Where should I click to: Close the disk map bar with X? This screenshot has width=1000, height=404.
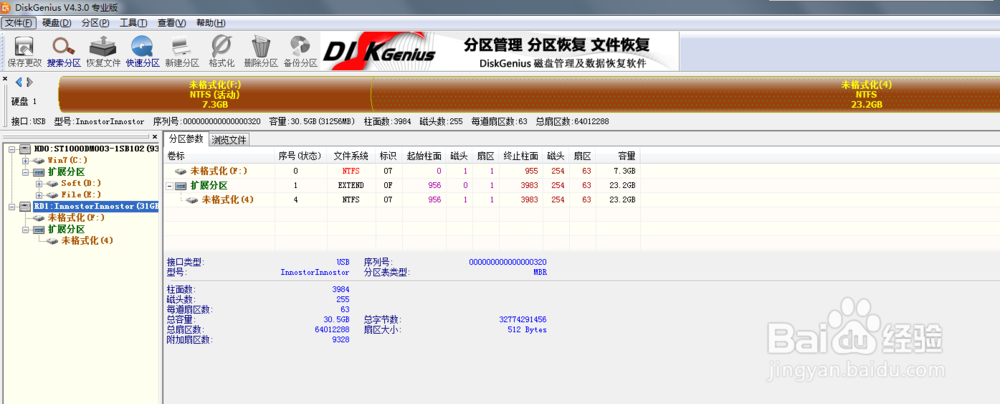[x=5, y=79]
